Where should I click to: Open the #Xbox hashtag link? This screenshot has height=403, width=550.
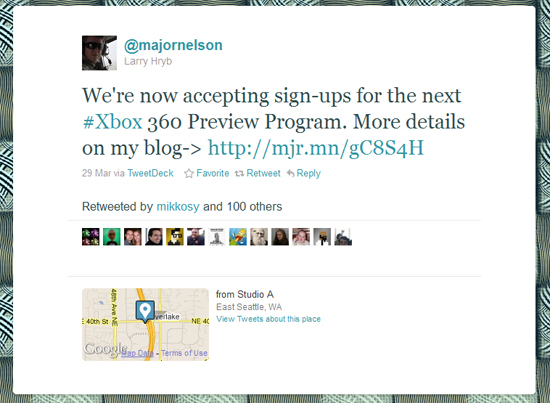point(112,122)
